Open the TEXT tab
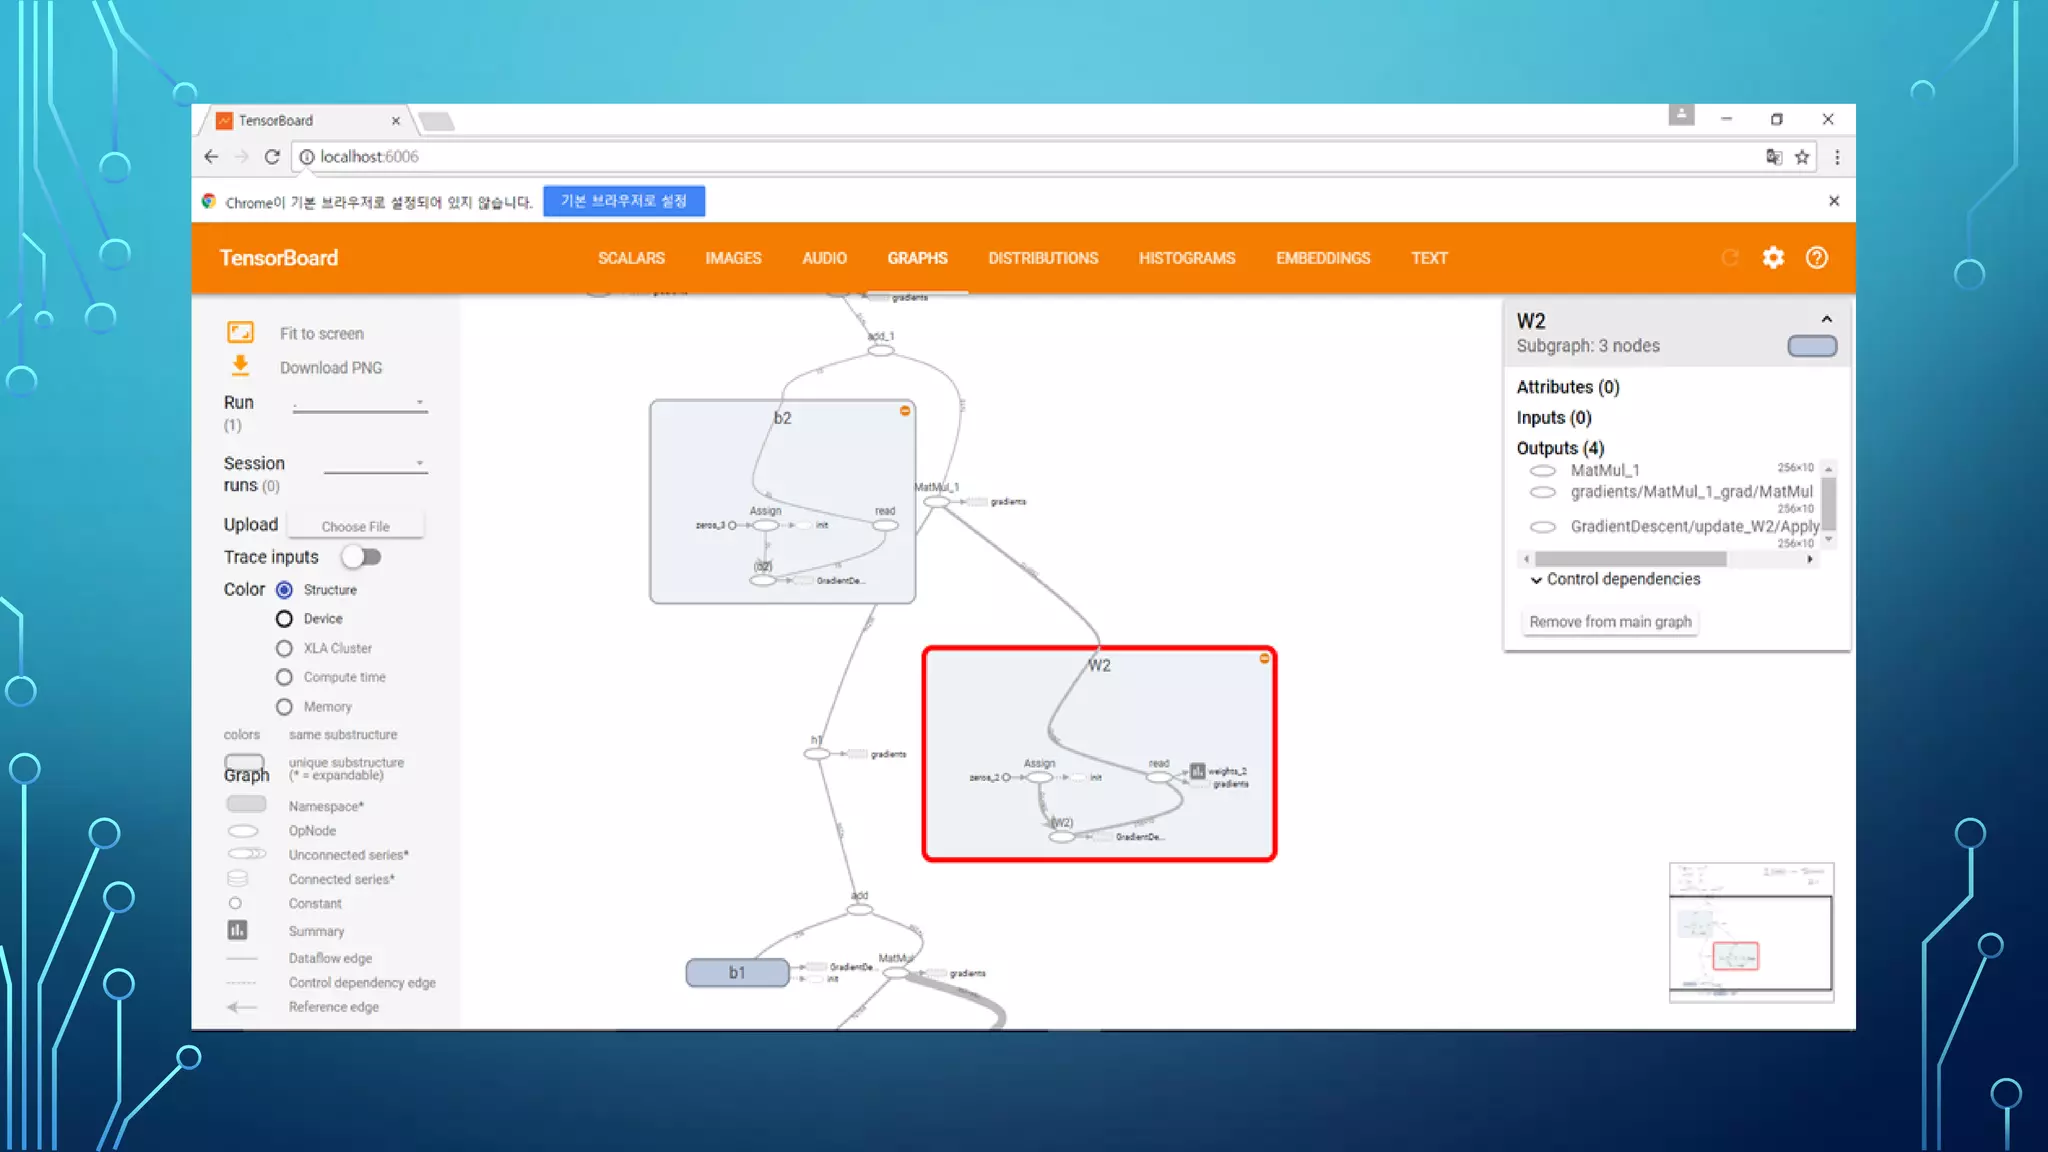2048x1152 pixels. (1429, 258)
